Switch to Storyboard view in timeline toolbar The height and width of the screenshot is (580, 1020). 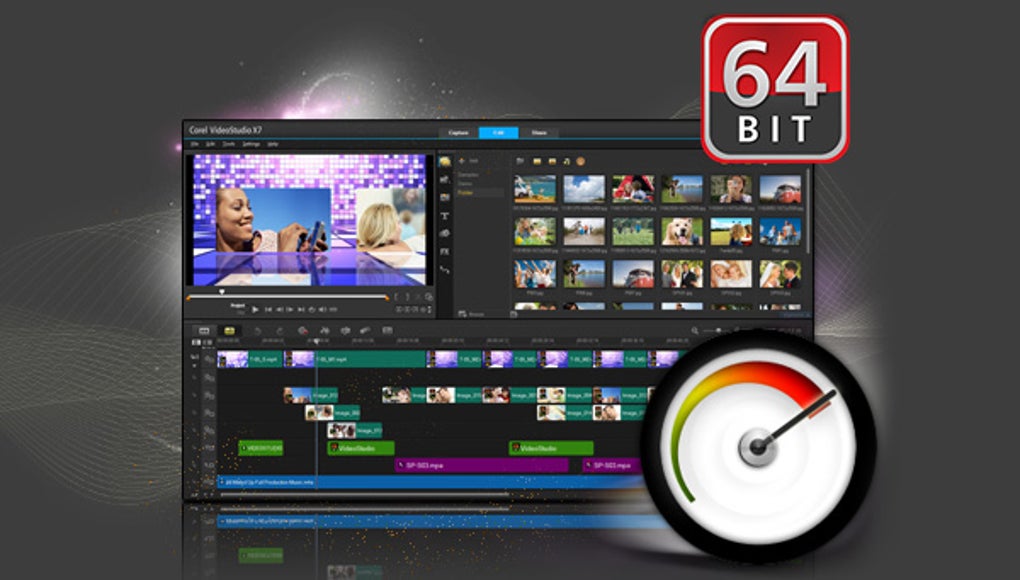pos(204,331)
